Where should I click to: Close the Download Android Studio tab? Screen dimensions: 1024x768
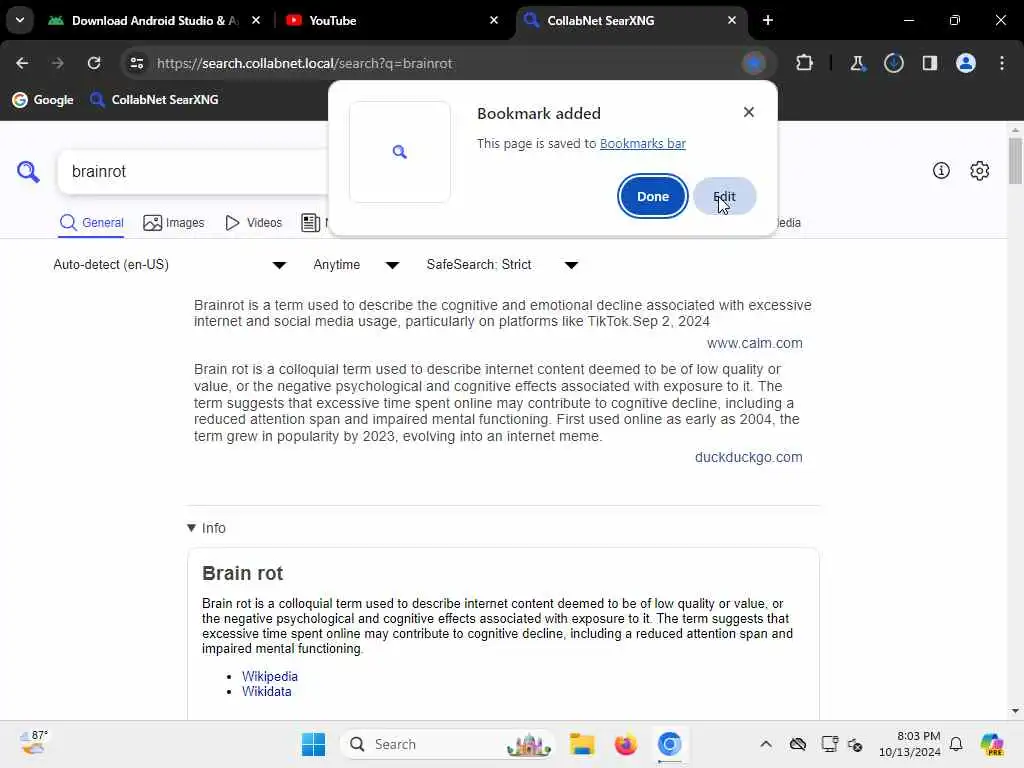click(256, 21)
